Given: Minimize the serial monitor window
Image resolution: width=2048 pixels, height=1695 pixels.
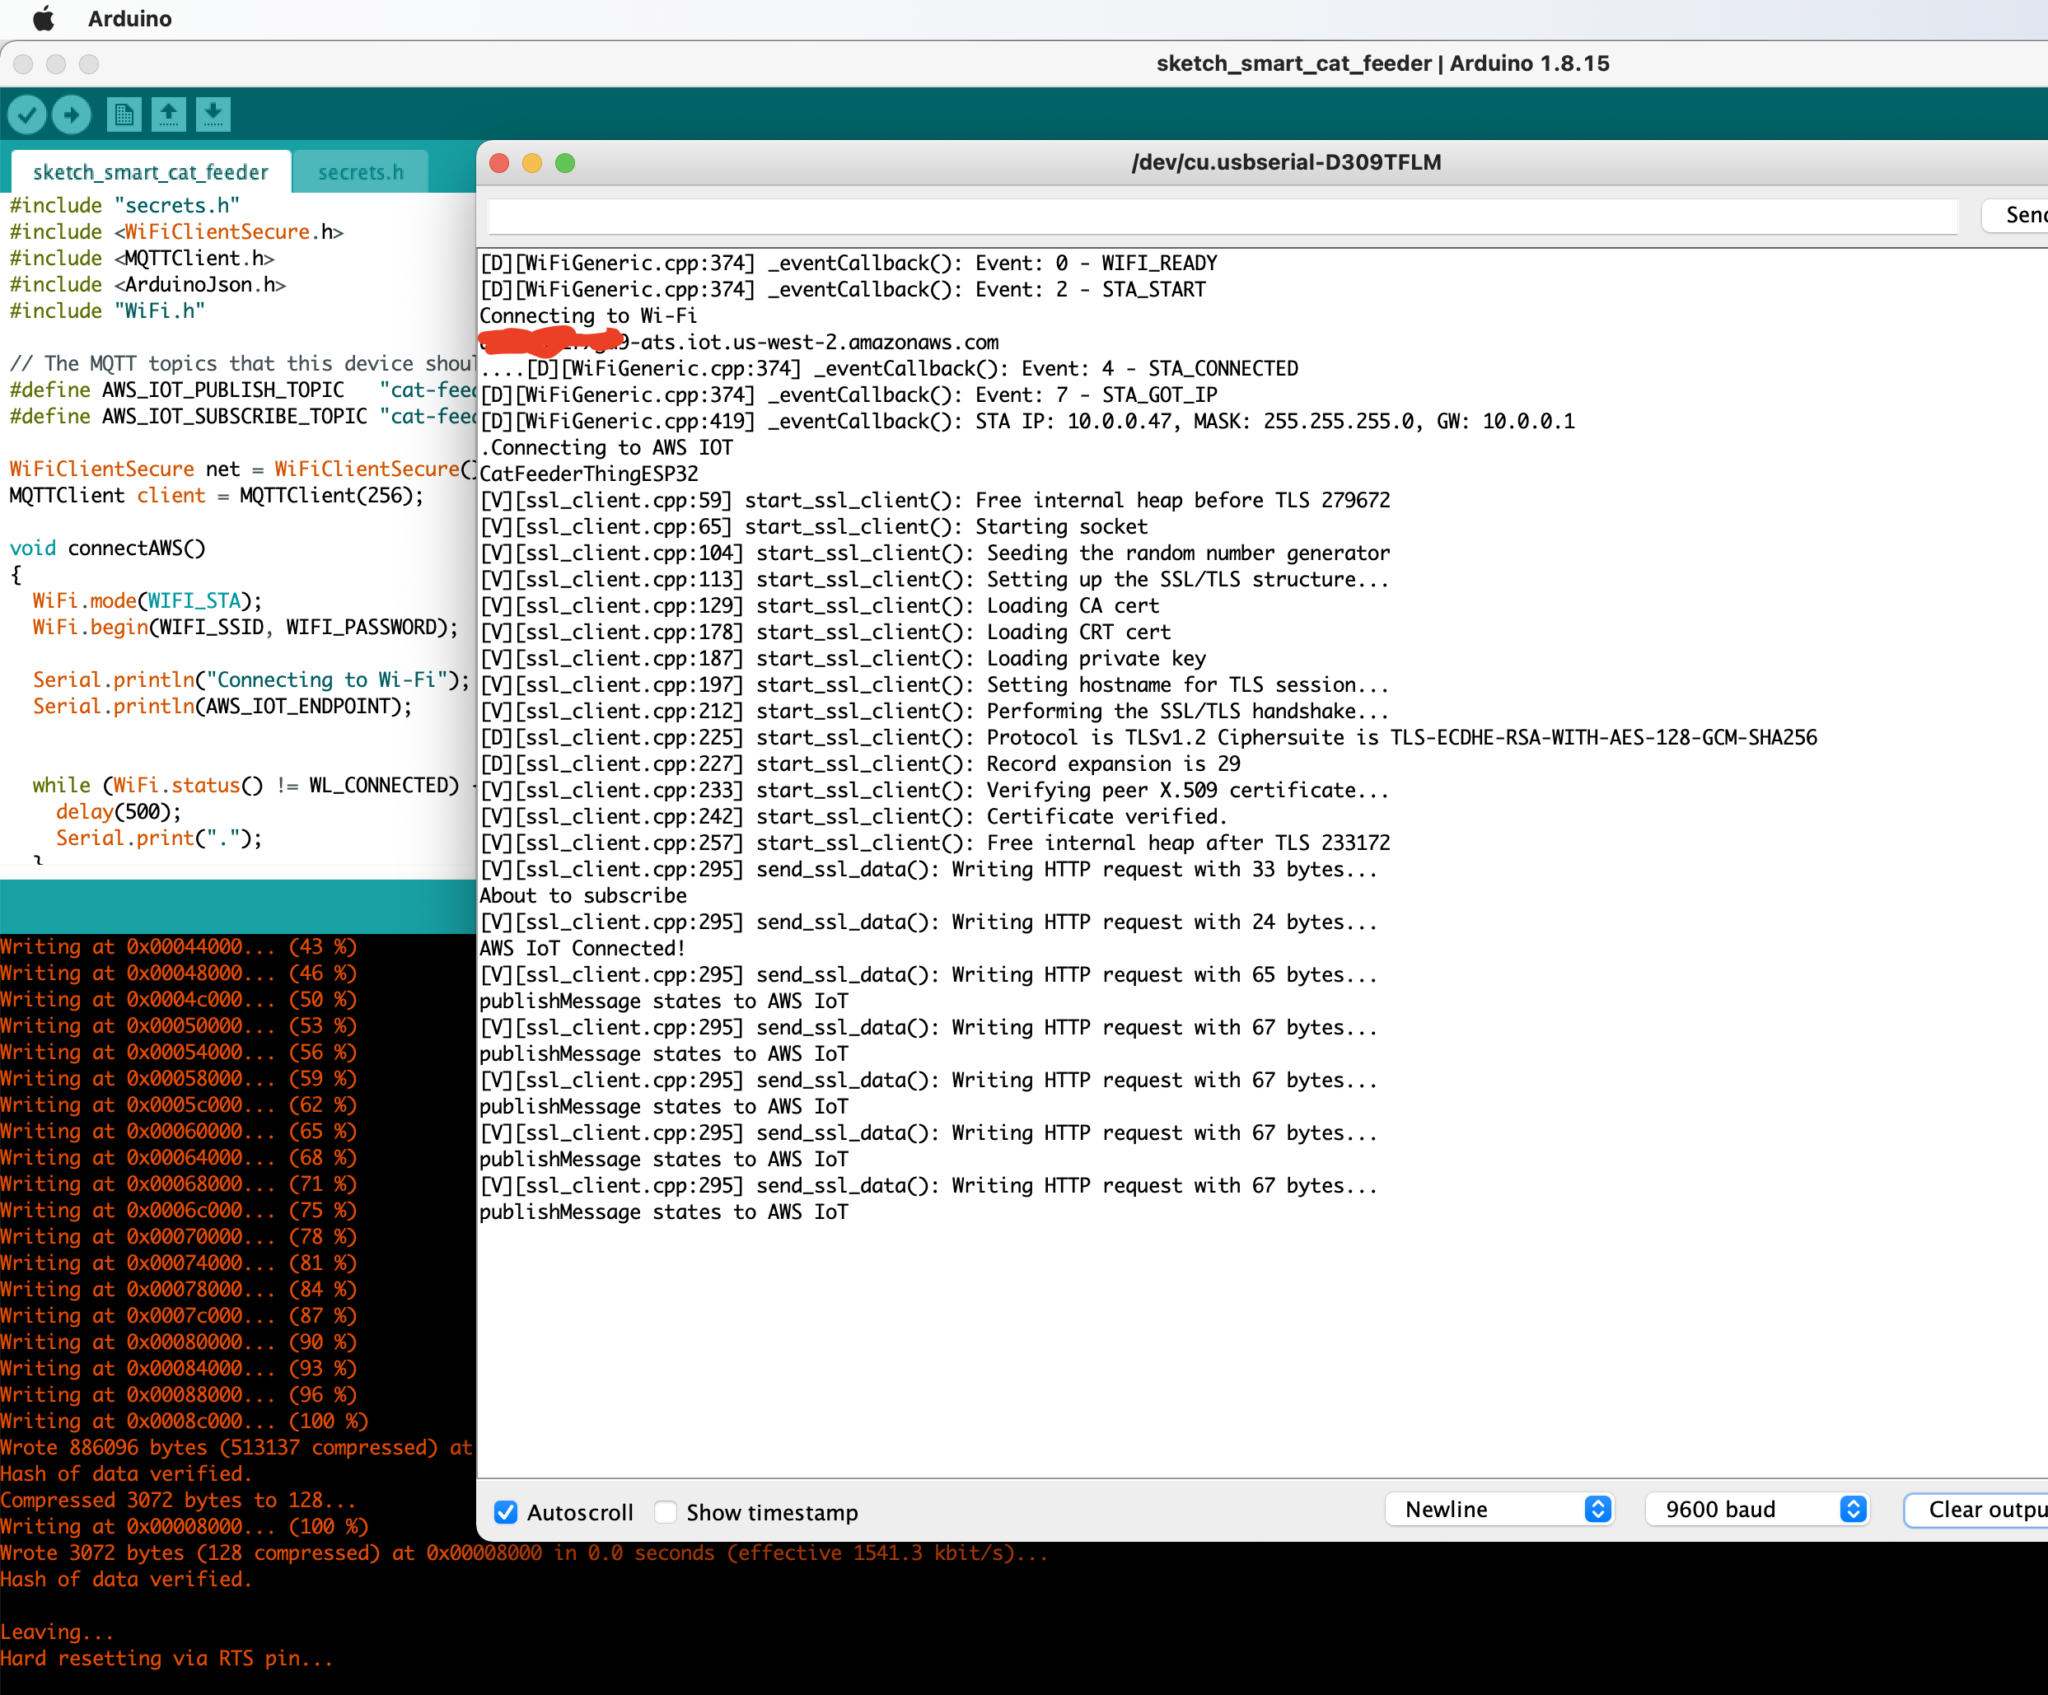Looking at the screenshot, I should [532, 163].
